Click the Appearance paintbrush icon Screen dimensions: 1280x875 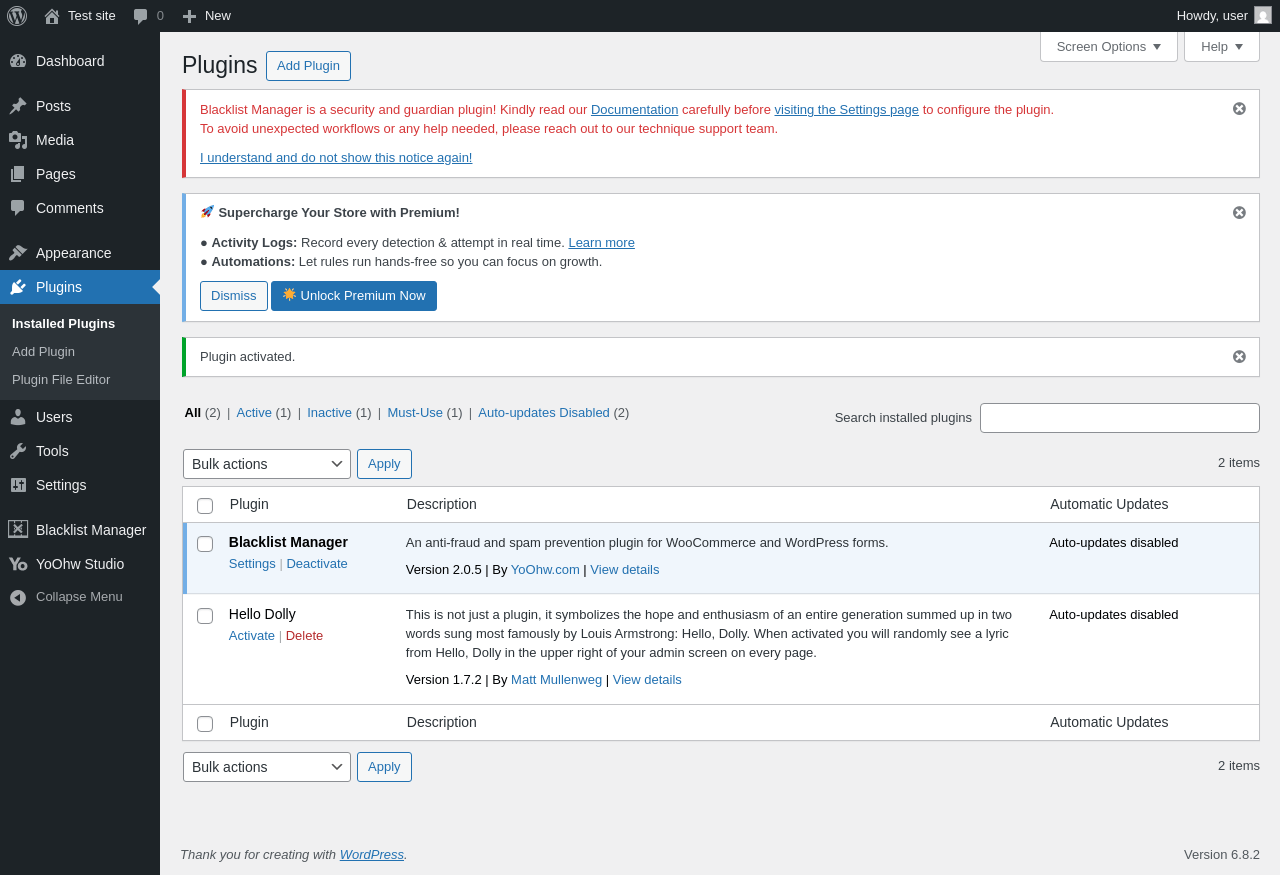click(x=18, y=253)
